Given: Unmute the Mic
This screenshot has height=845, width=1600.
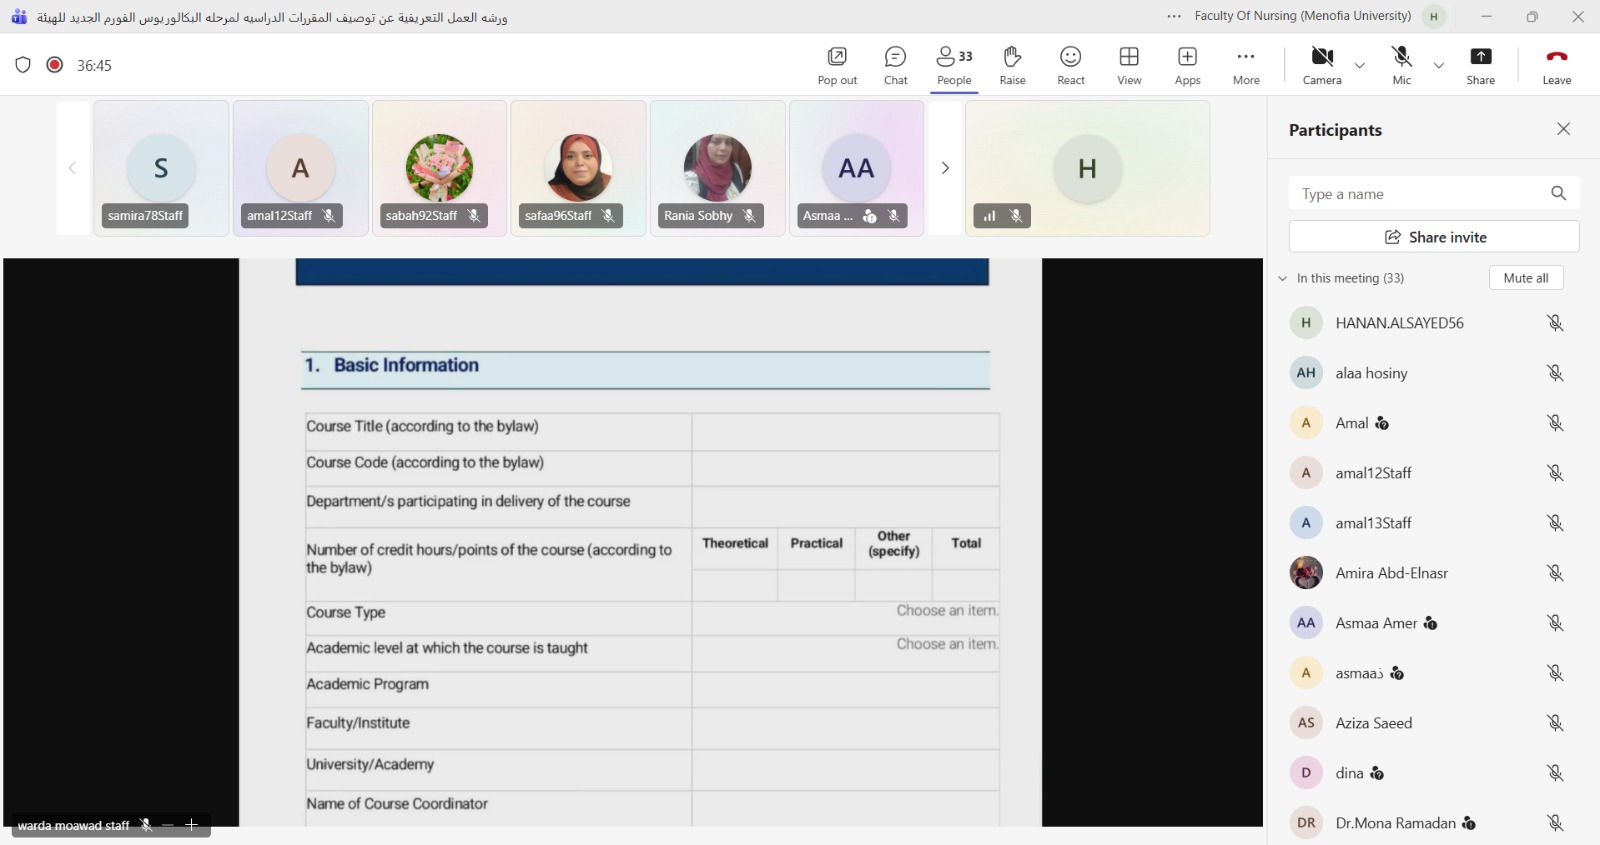Looking at the screenshot, I should pos(1402,65).
